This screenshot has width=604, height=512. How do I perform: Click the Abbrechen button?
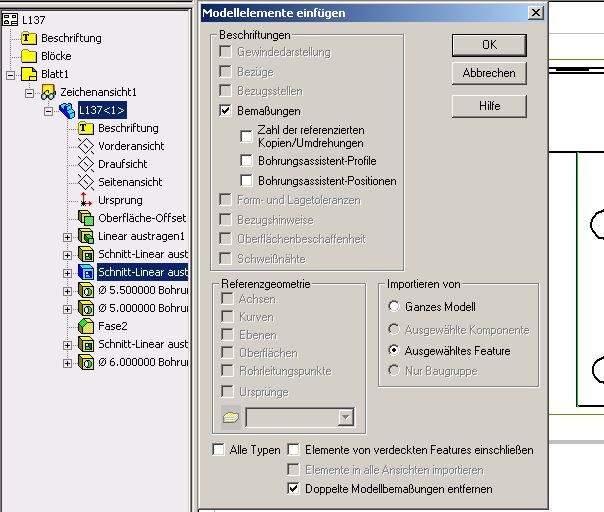[x=489, y=73]
